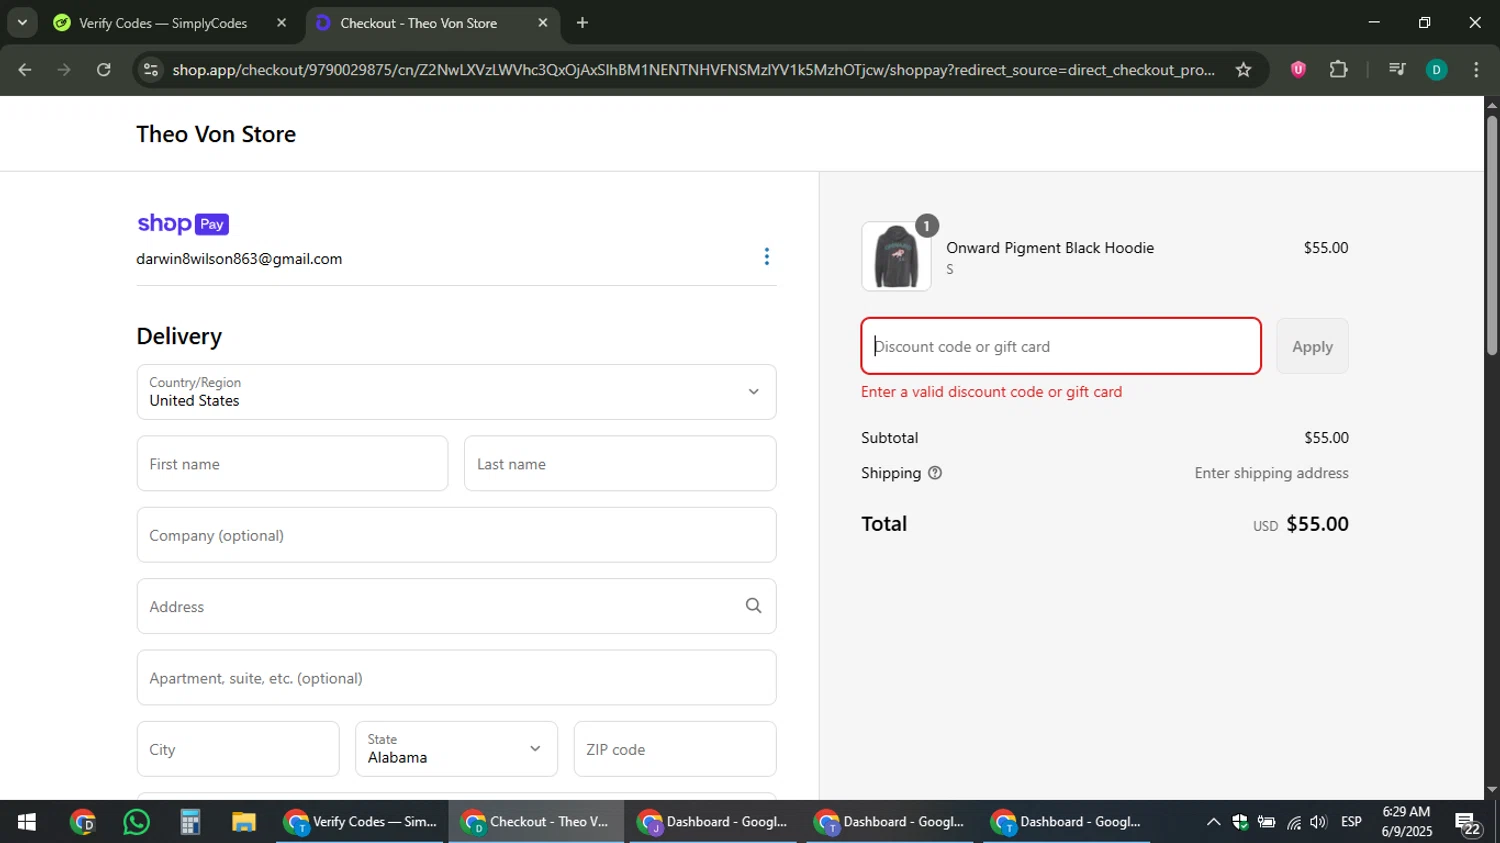1500x843 pixels.
Task: Select the Apartment, suite, etc. field
Action: coord(456,678)
